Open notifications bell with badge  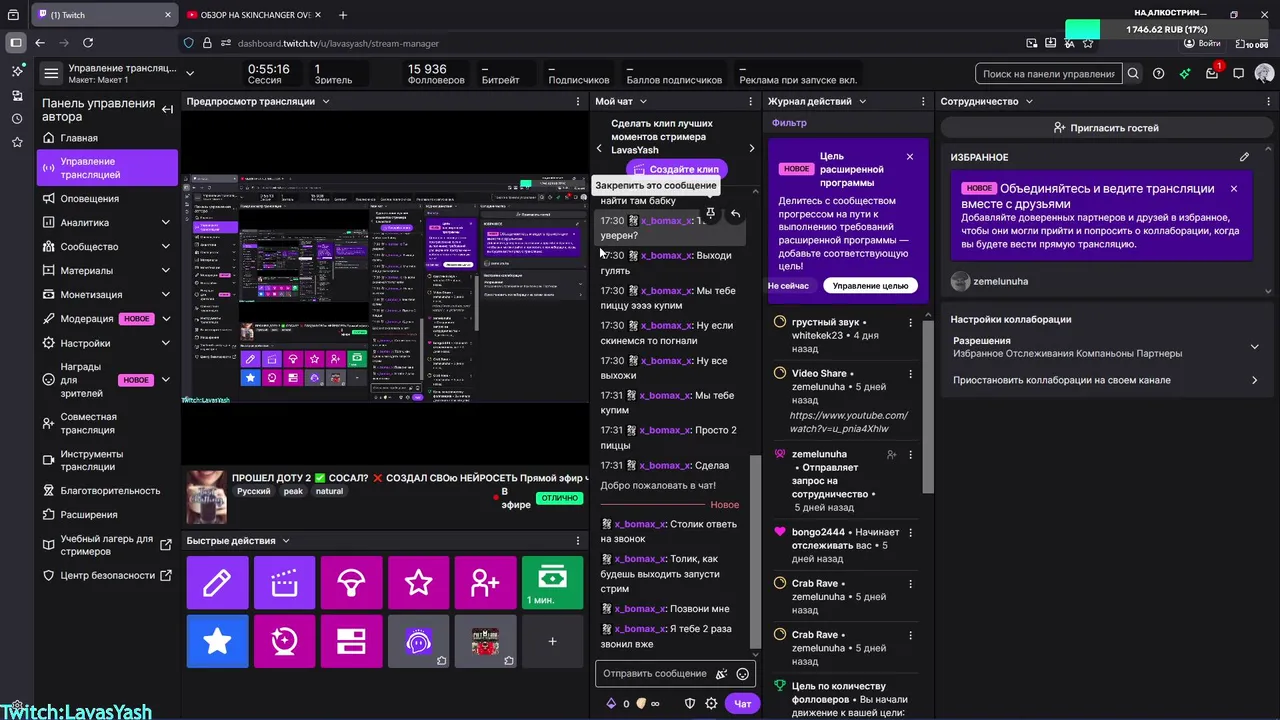point(1212,73)
